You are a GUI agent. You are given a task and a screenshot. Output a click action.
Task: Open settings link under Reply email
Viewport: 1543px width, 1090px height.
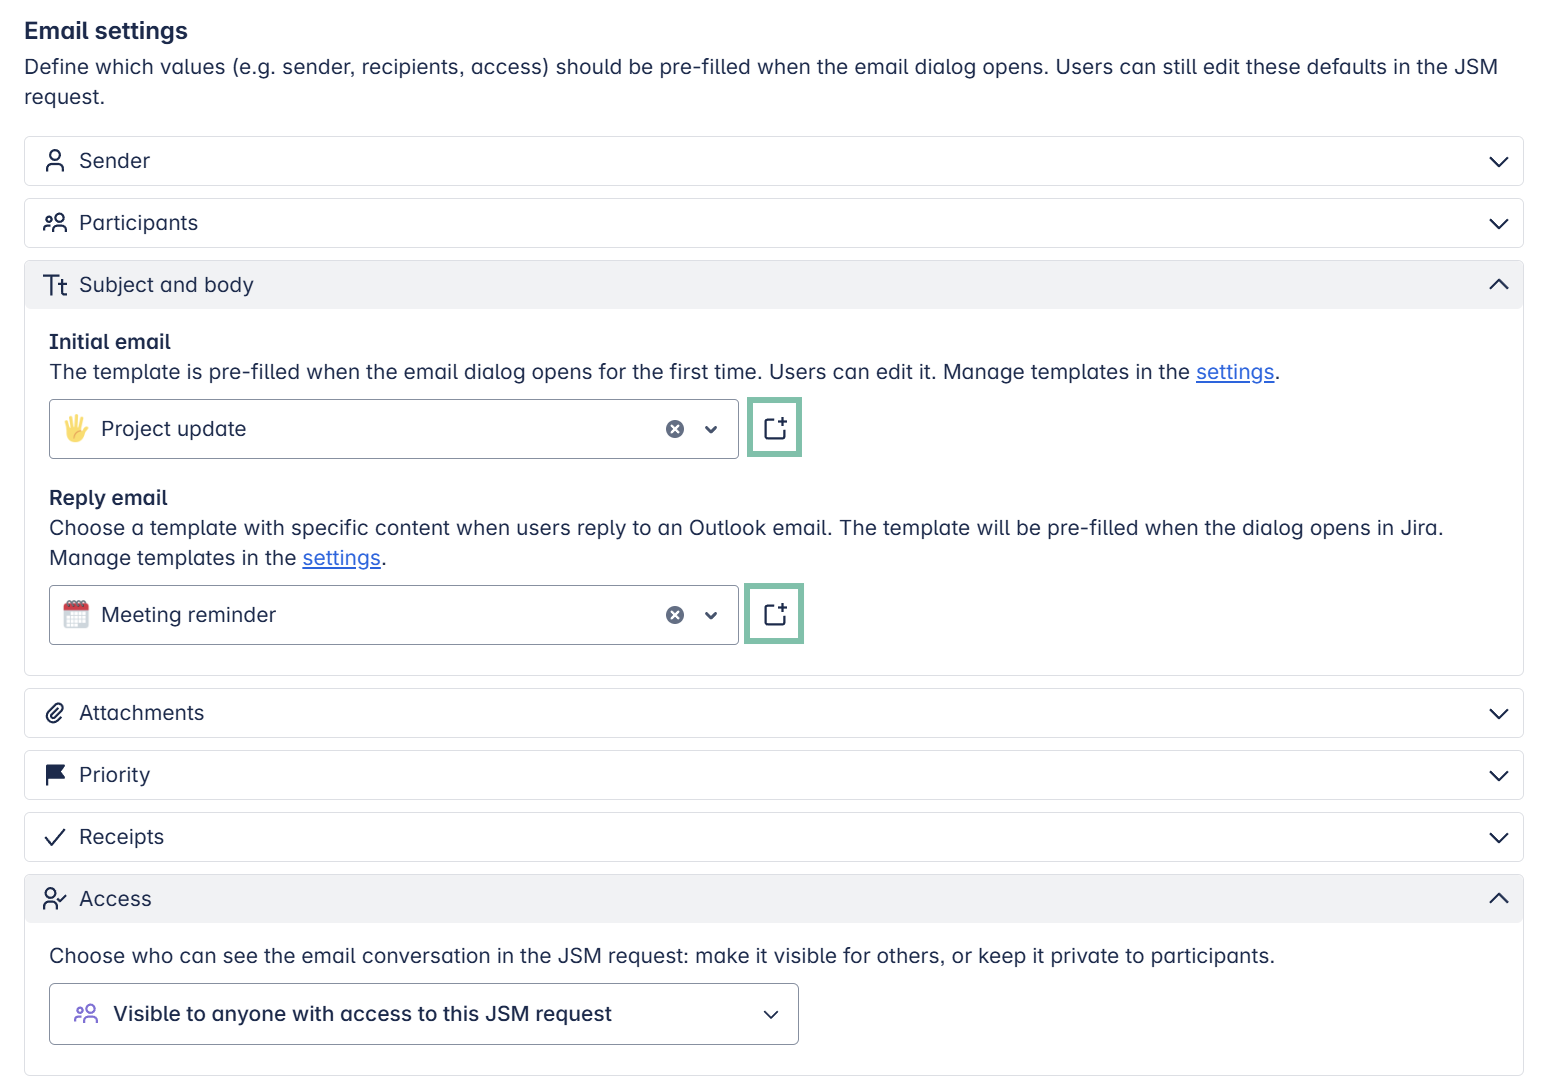pos(341,558)
